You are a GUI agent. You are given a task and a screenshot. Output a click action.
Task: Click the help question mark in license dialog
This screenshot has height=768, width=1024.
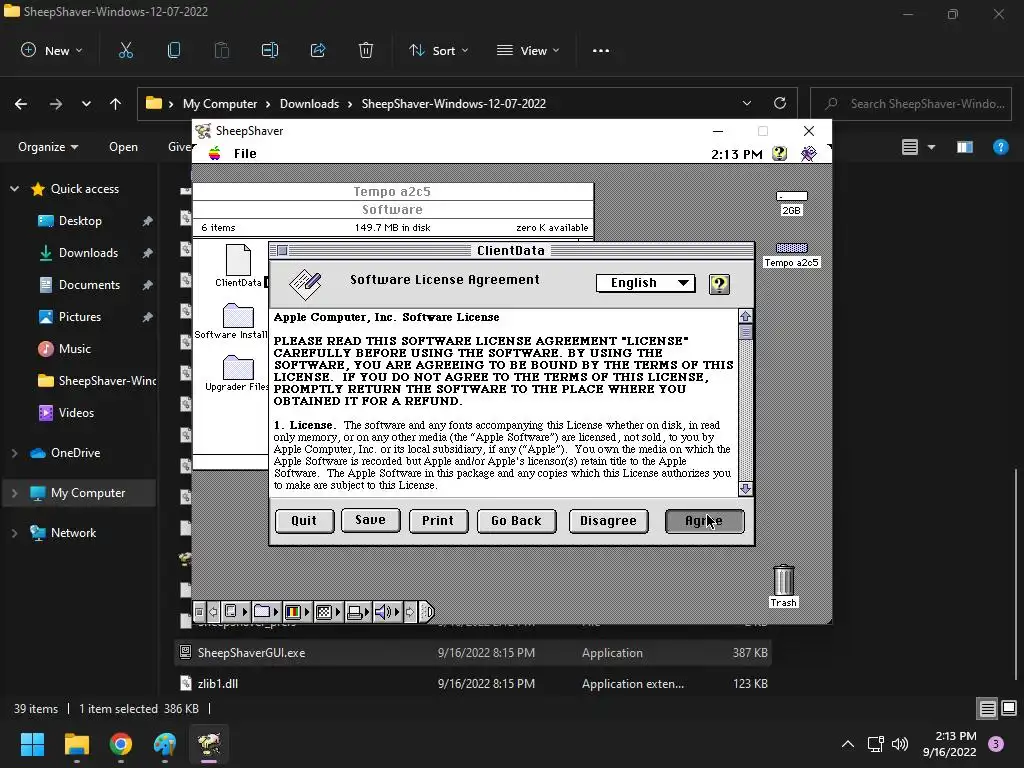point(719,284)
